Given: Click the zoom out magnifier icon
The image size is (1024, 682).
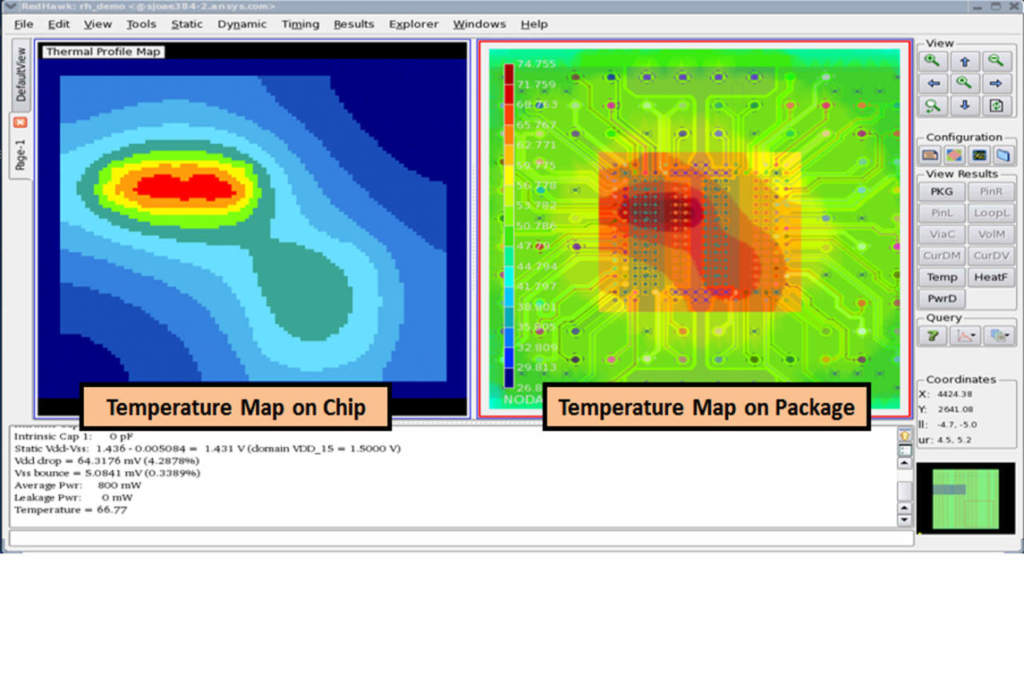Looking at the screenshot, I should point(996,61).
